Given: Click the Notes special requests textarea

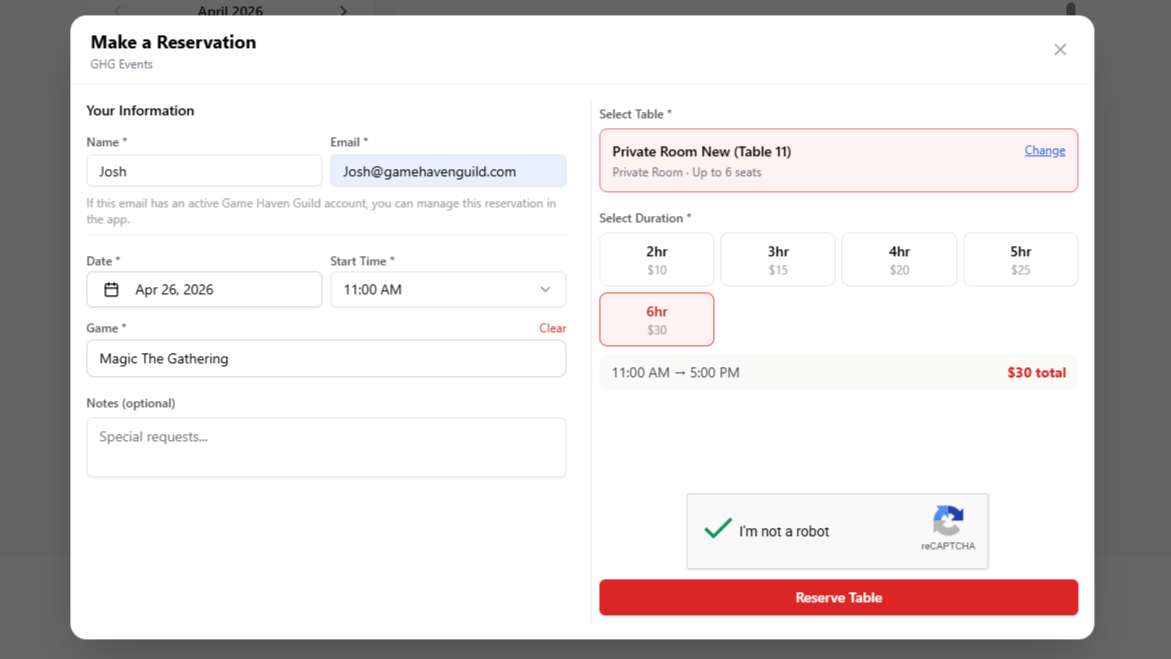Looking at the screenshot, I should click(x=326, y=448).
